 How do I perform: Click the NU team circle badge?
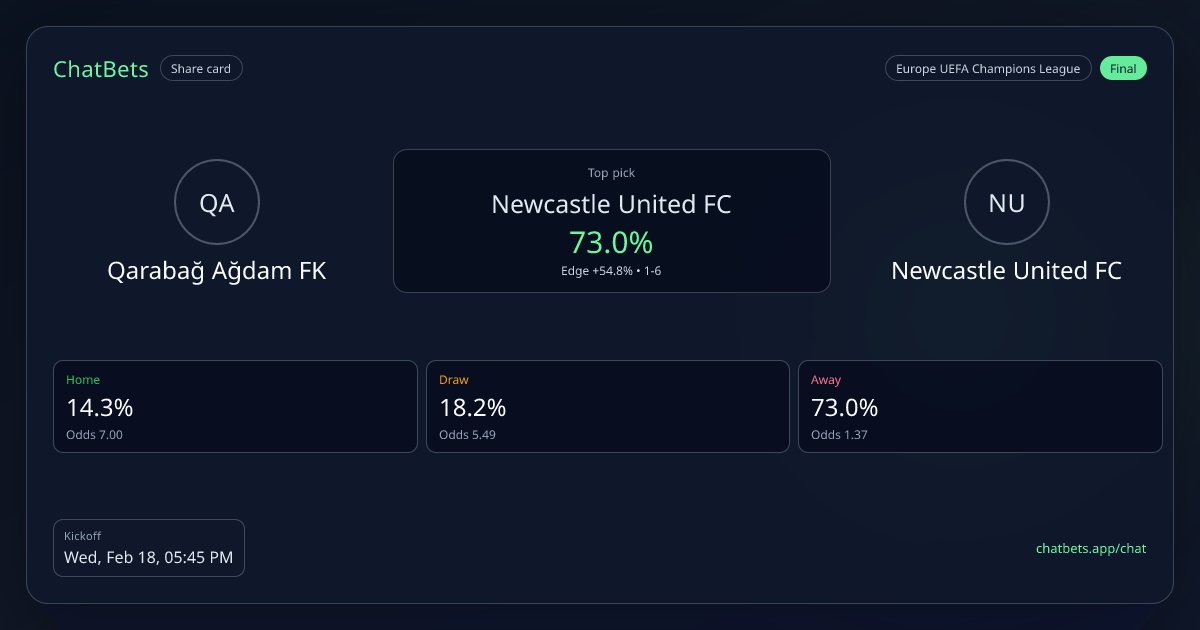[x=1006, y=203]
